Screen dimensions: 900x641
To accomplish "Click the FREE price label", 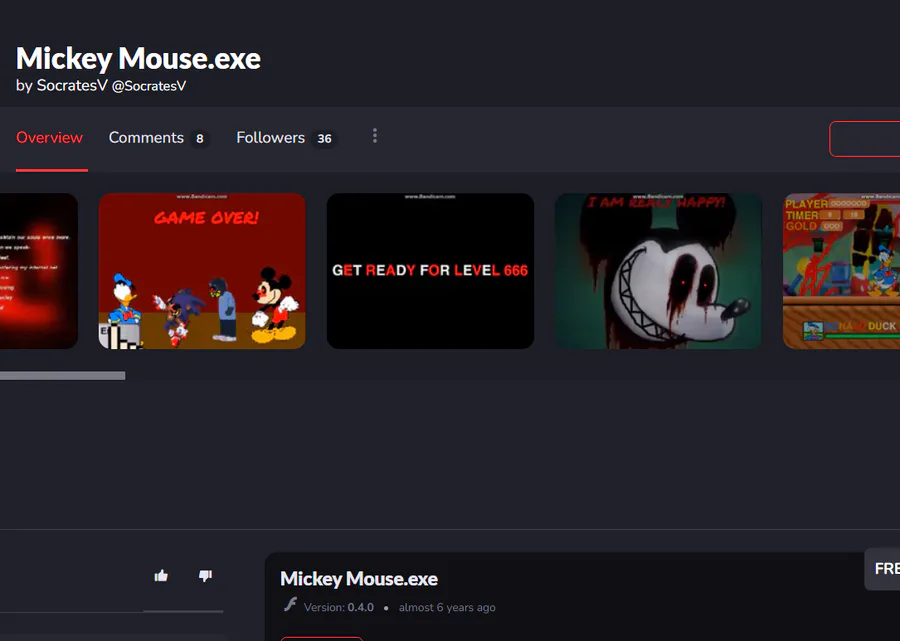I will (882, 569).
